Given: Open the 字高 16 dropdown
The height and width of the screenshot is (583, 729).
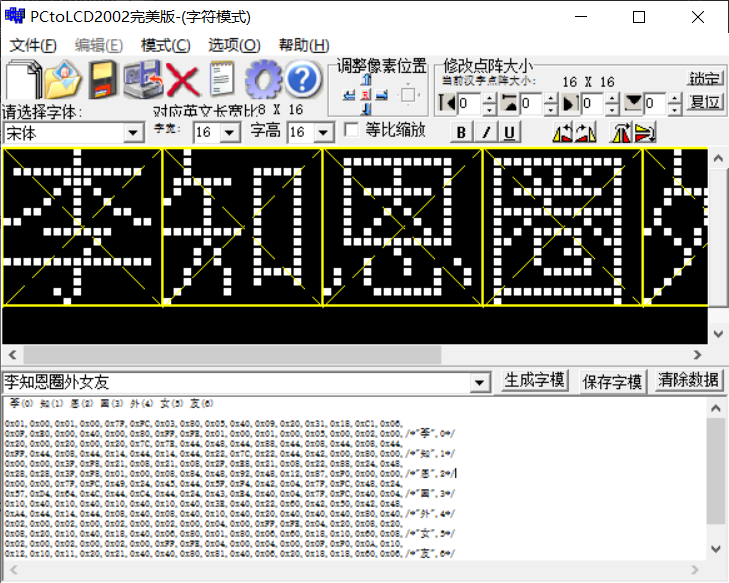Looking at the screenshot, I should tap(324, 132).
